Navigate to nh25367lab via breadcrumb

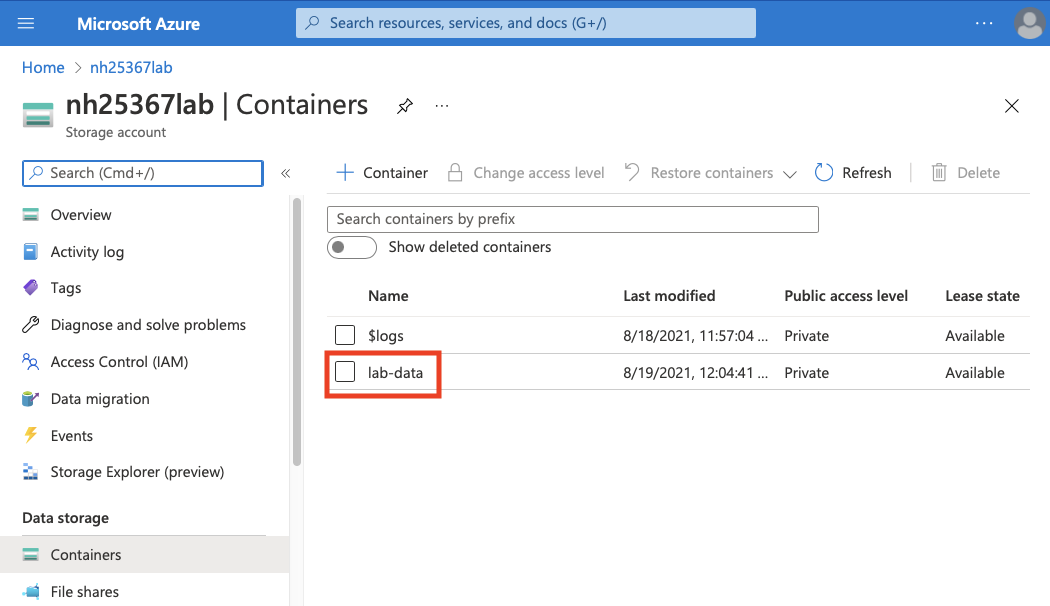coord(130,67)
